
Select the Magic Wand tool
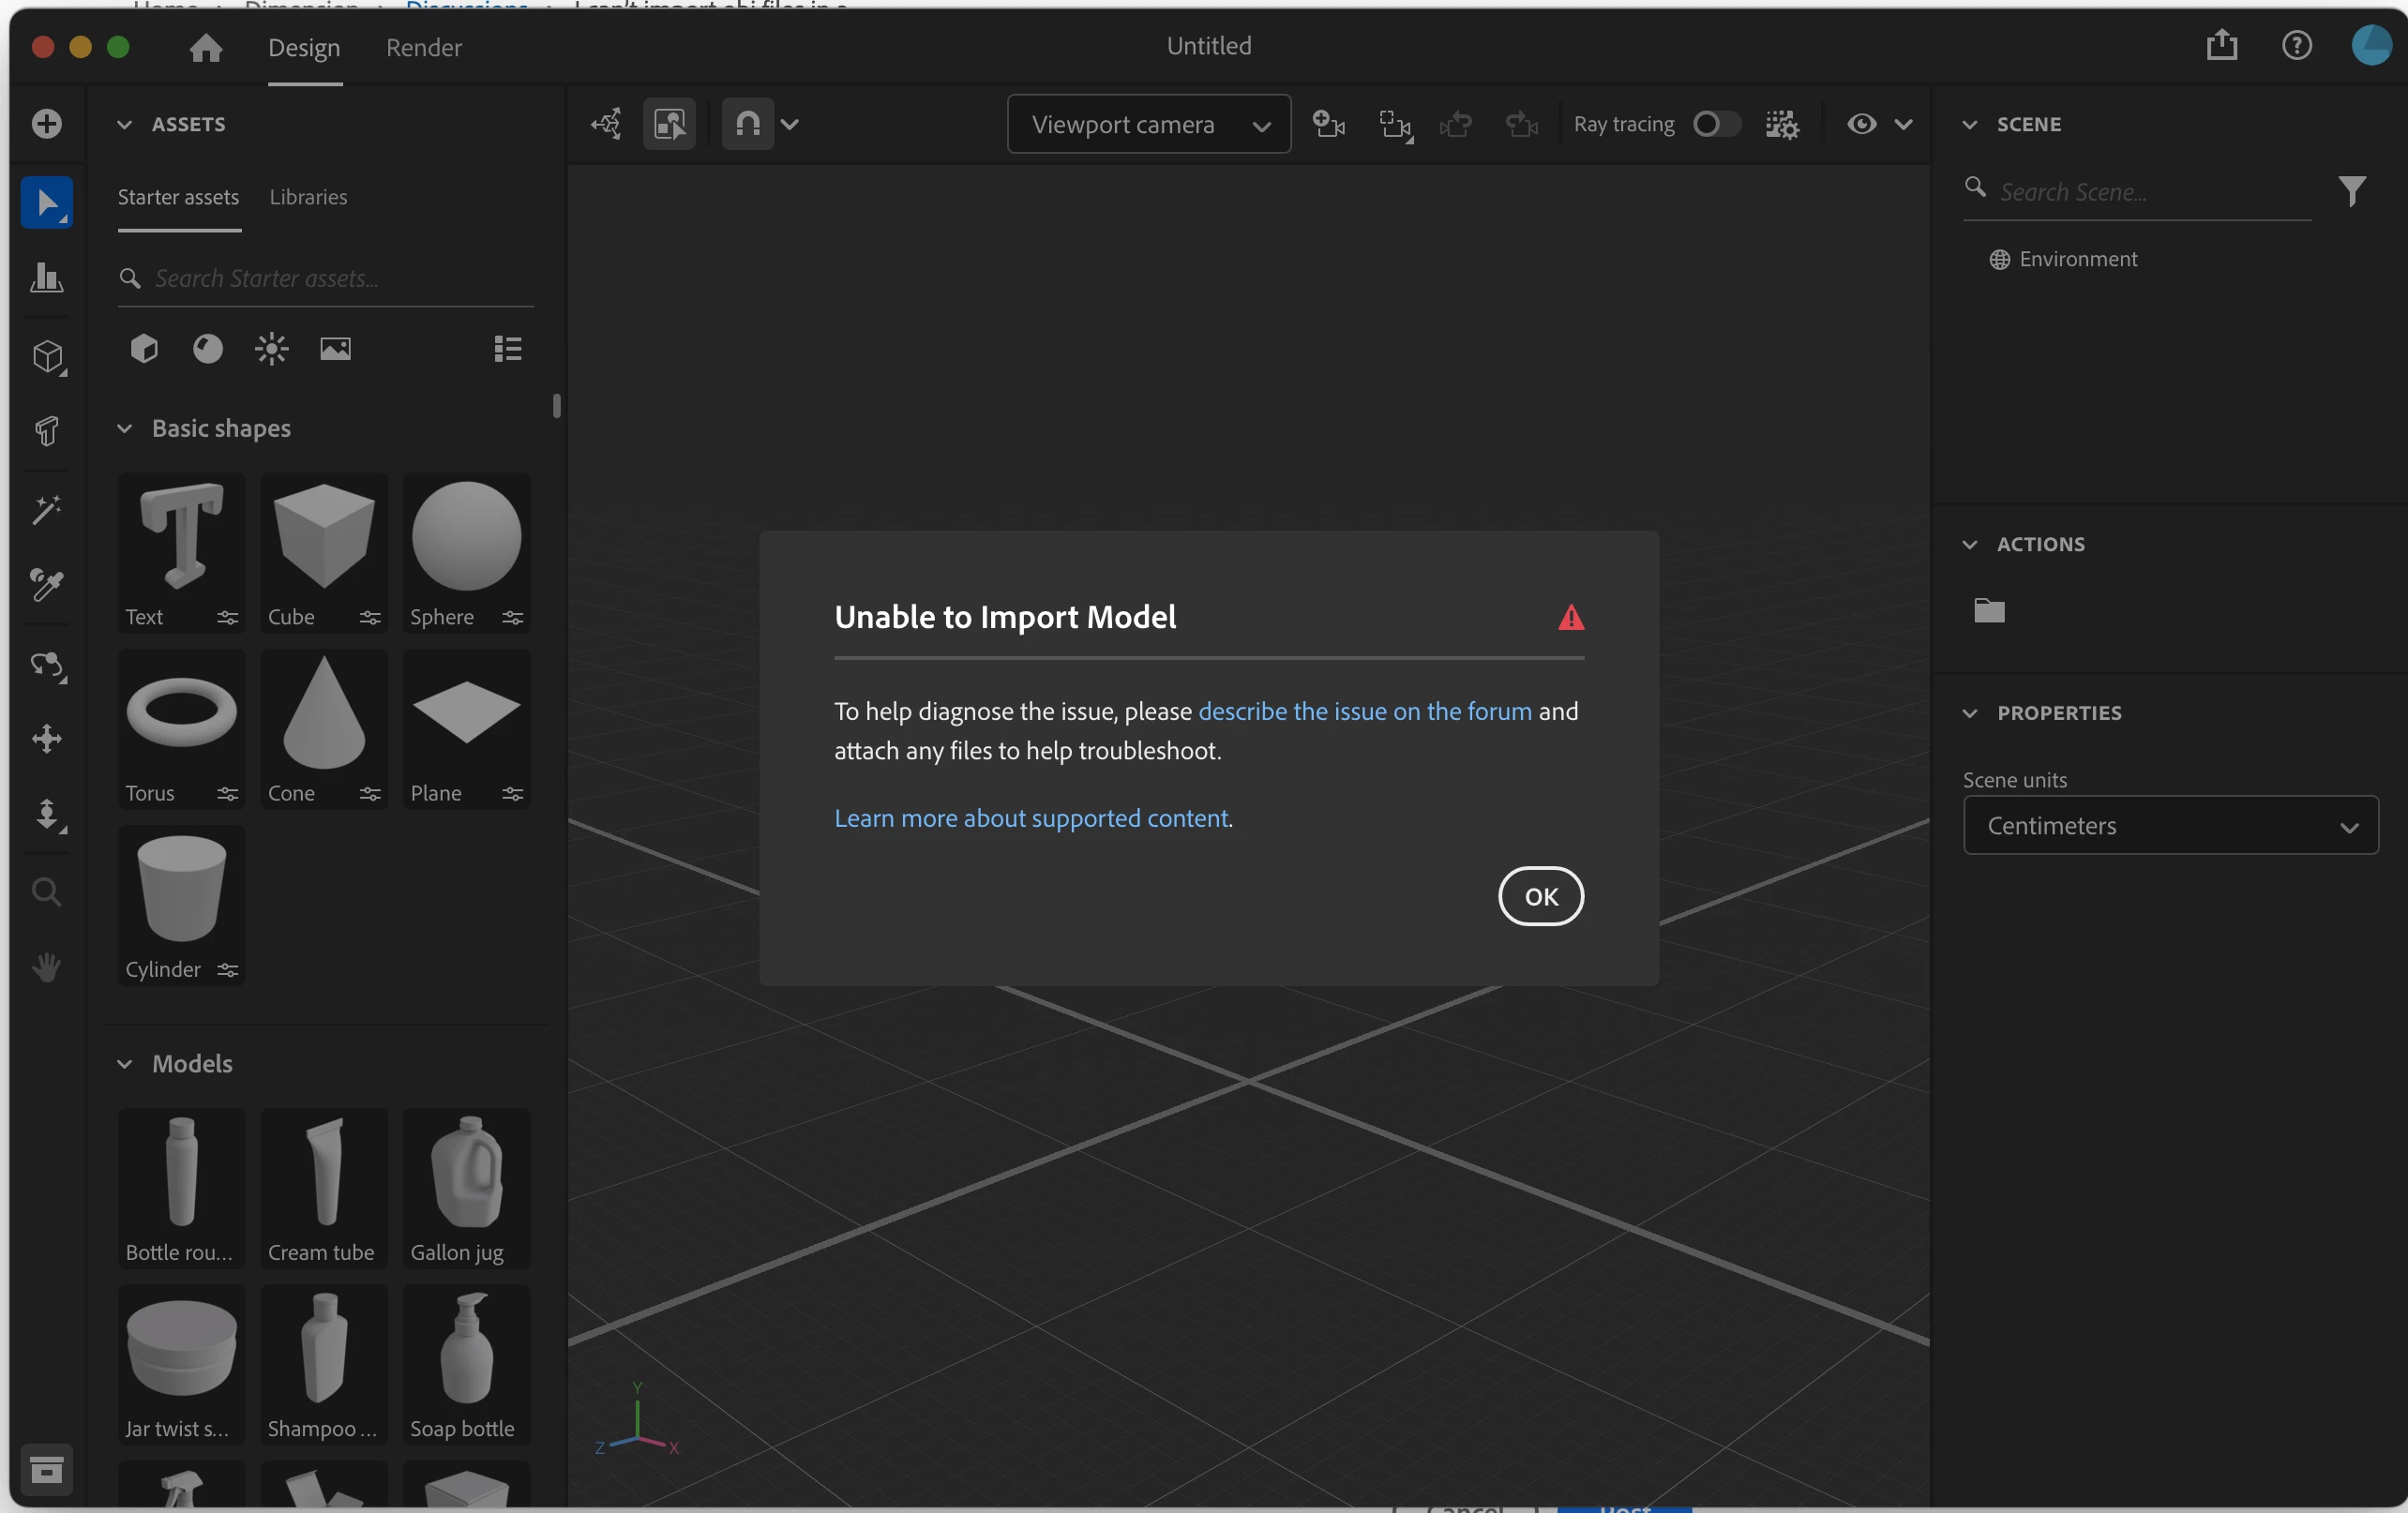click(46, 511)
